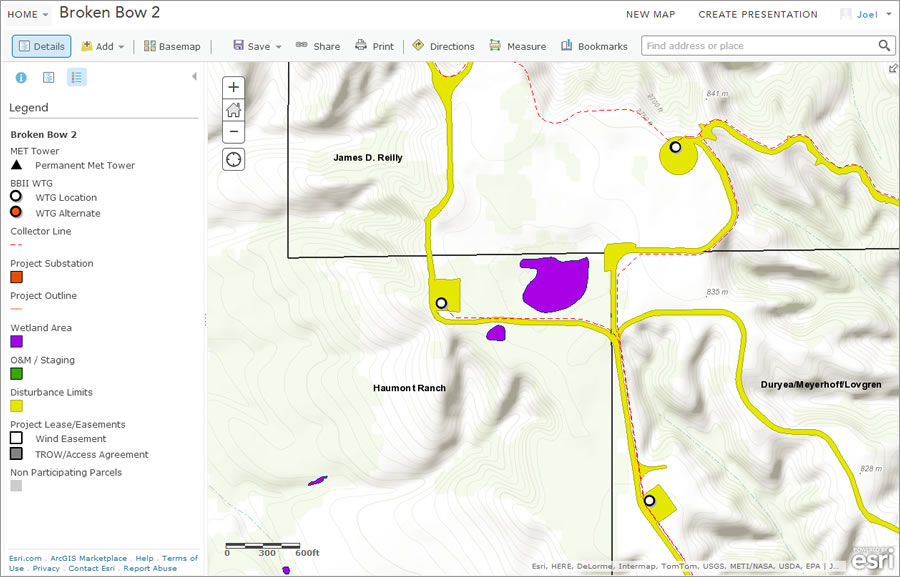Open Esri Terms of Use link

coord(180,558)
